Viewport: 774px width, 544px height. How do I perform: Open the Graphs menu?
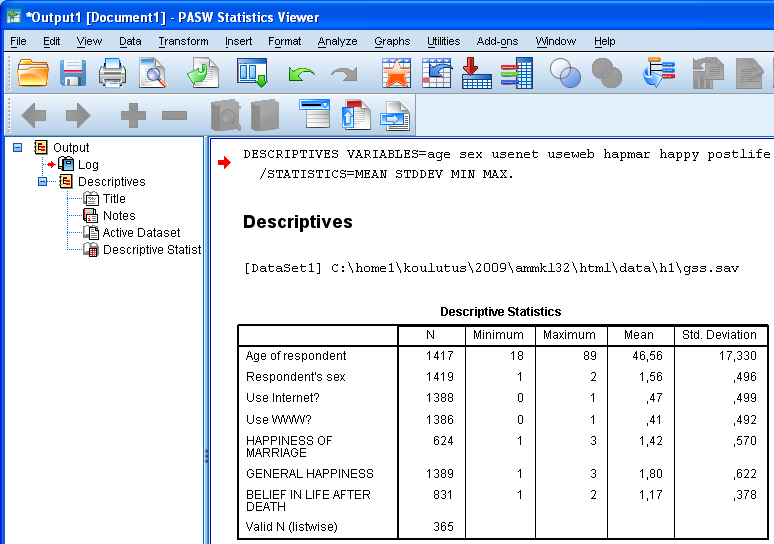(x=392, y=41)
